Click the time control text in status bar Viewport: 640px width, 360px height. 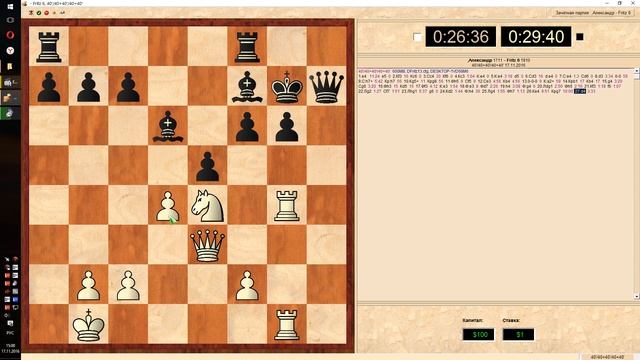coord(607,357)
